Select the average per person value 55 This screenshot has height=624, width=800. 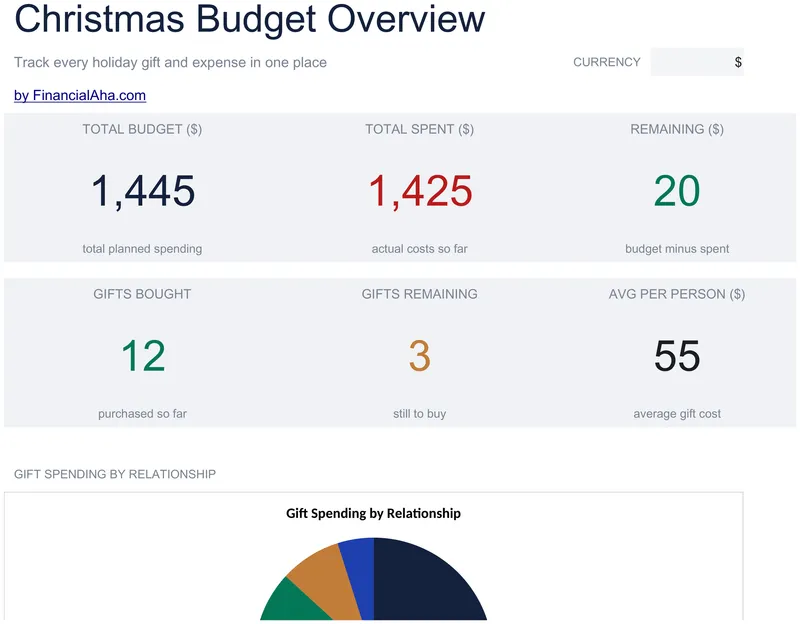tap(677, 356)
